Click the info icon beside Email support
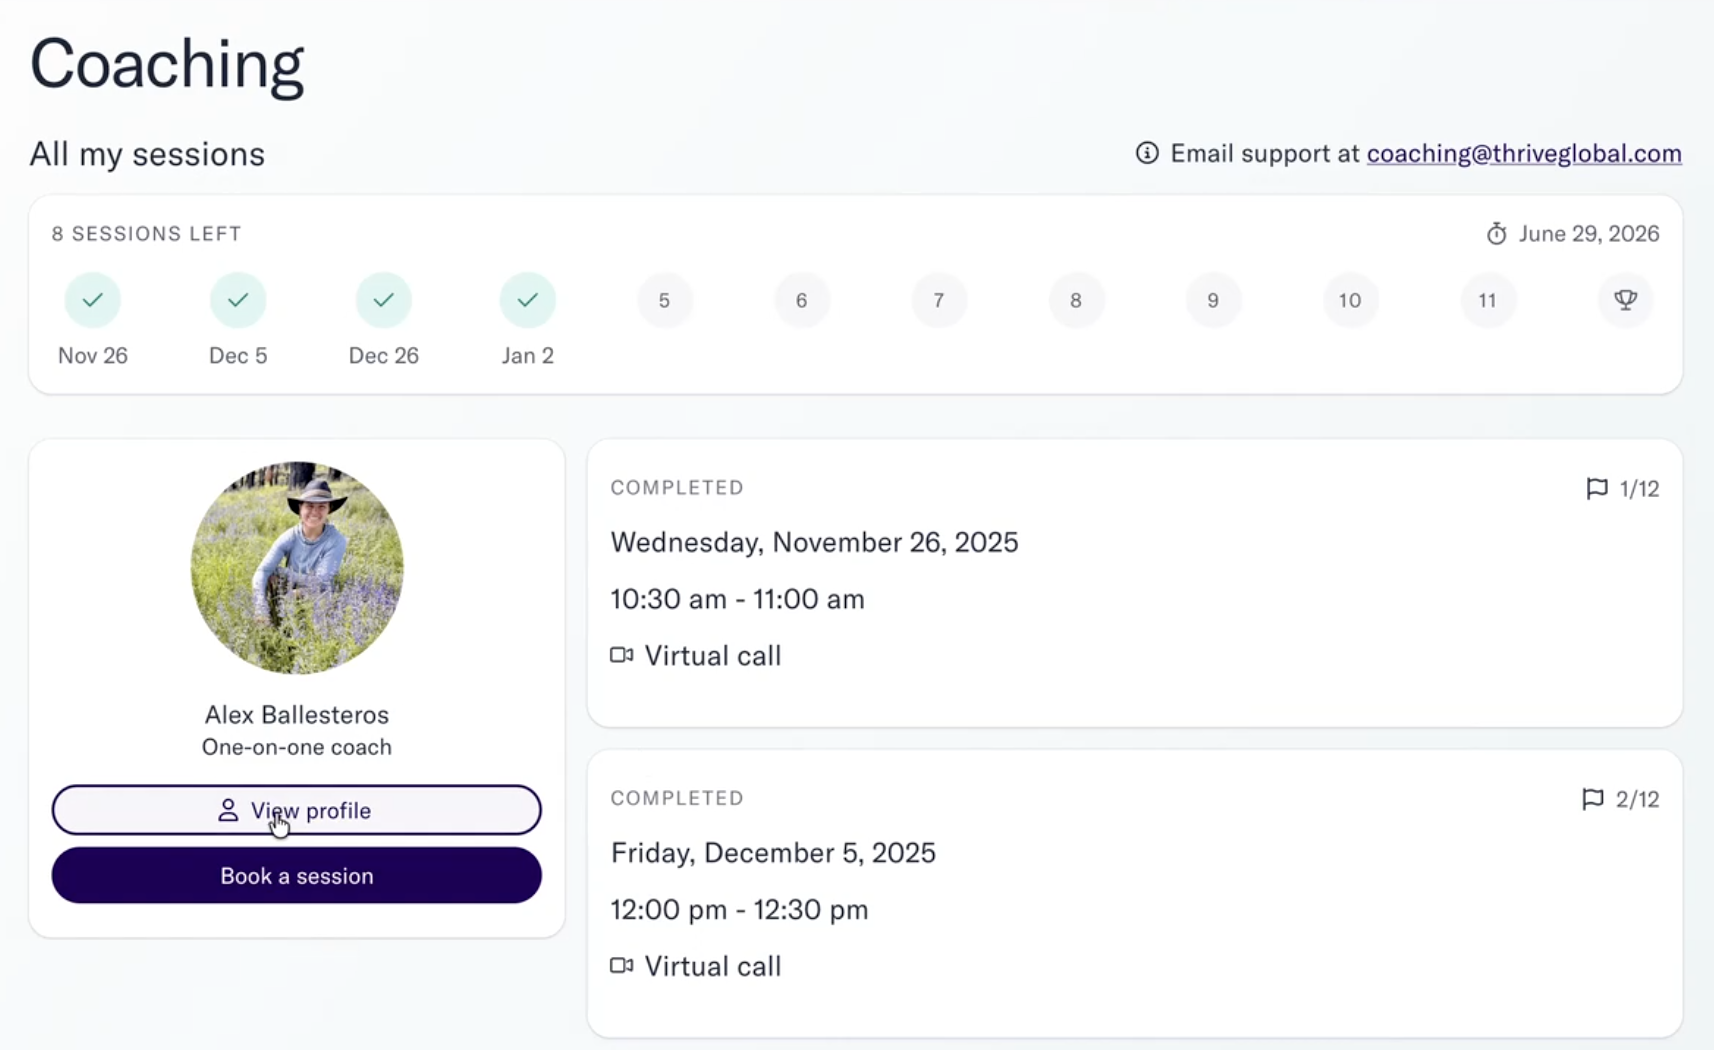The image size is (1714, 1050). click(x=1147, y=153)
